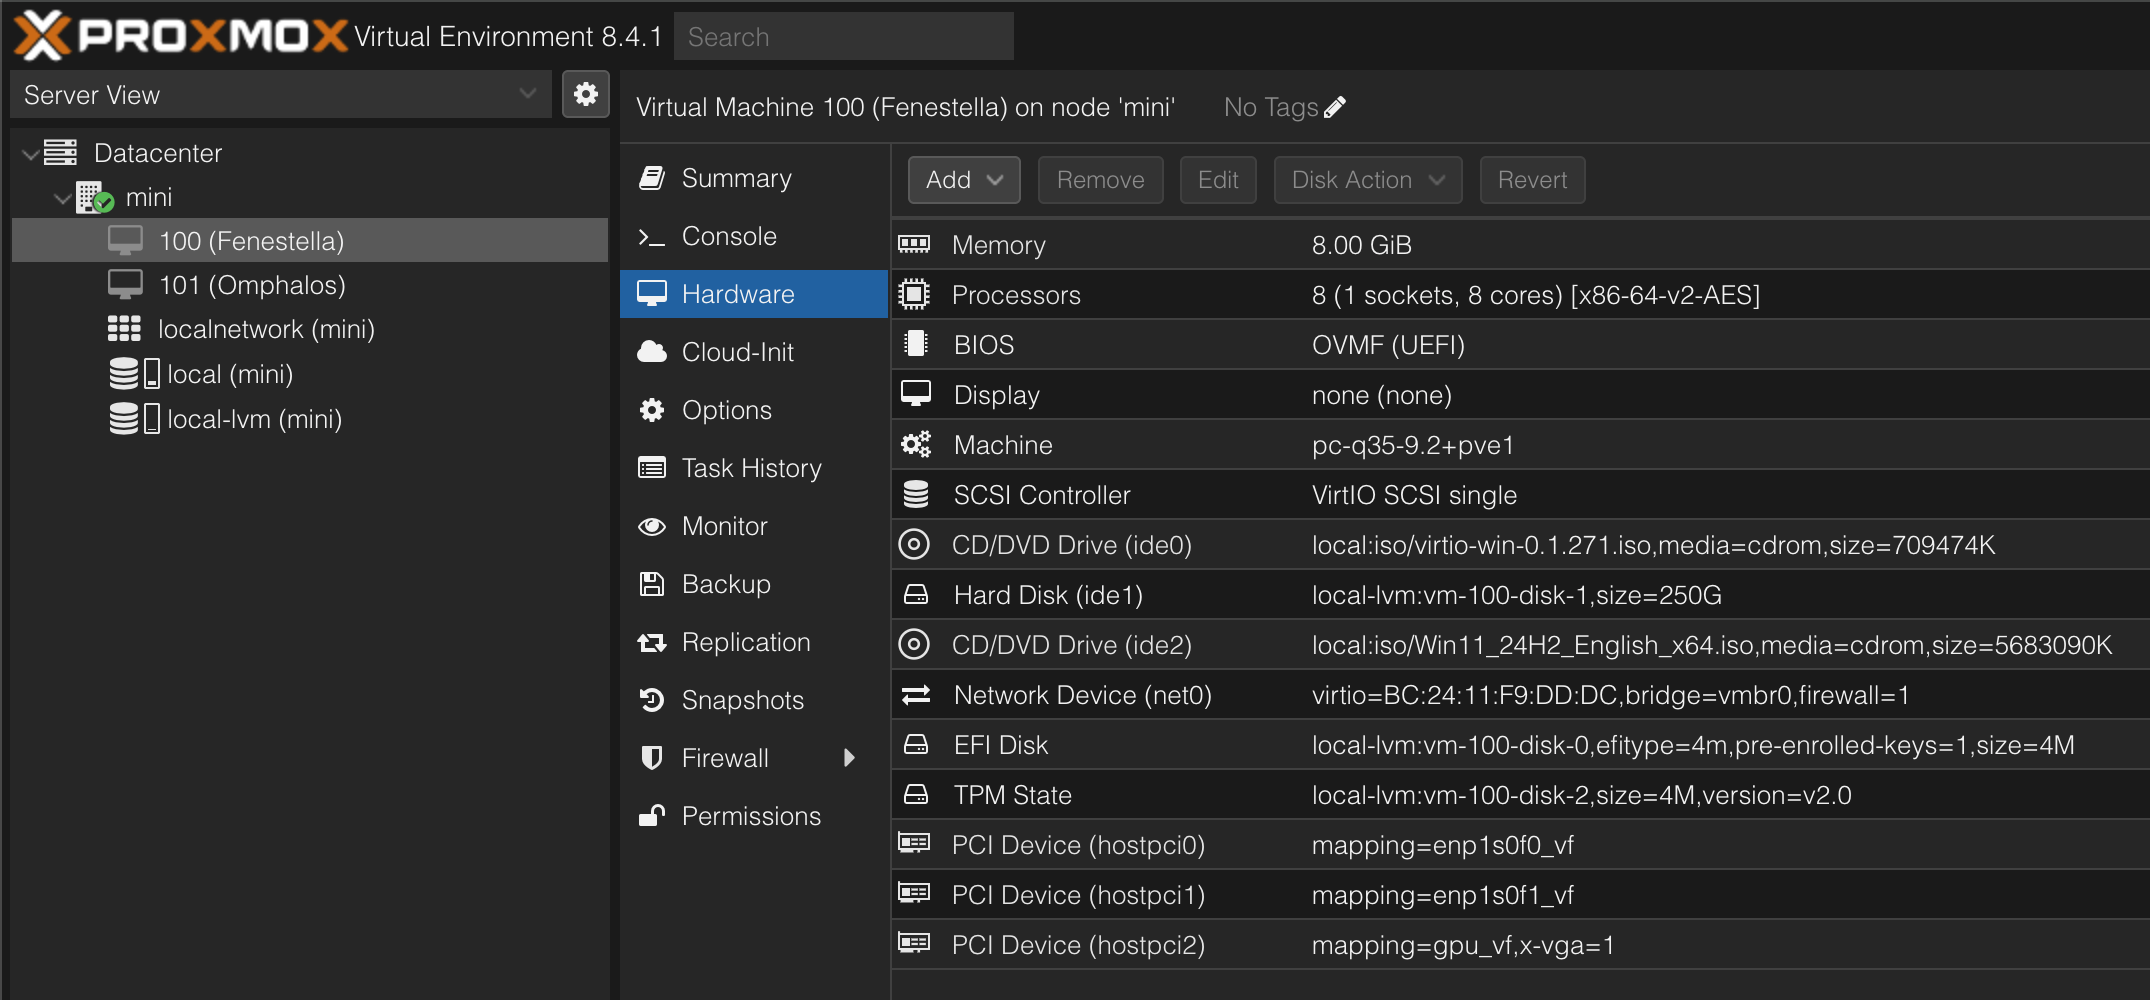This screenshot has width=2150, height=1000.
Task: Click the mini node icon
Action: tap(95, 197)
